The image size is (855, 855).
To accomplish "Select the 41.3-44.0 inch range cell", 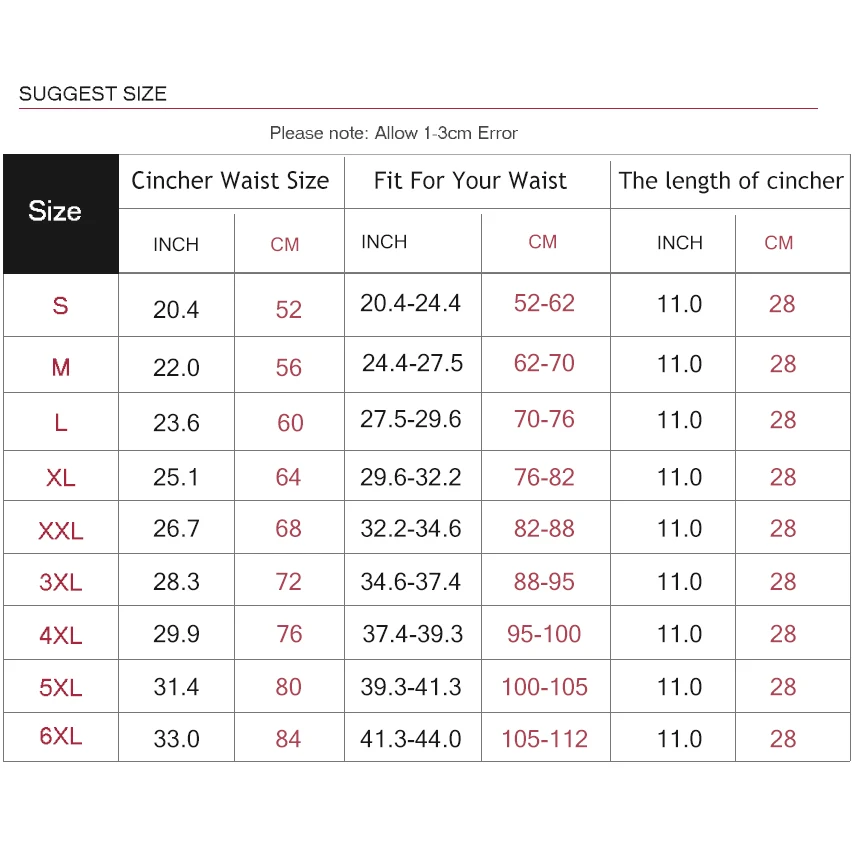I will [411, 739].
